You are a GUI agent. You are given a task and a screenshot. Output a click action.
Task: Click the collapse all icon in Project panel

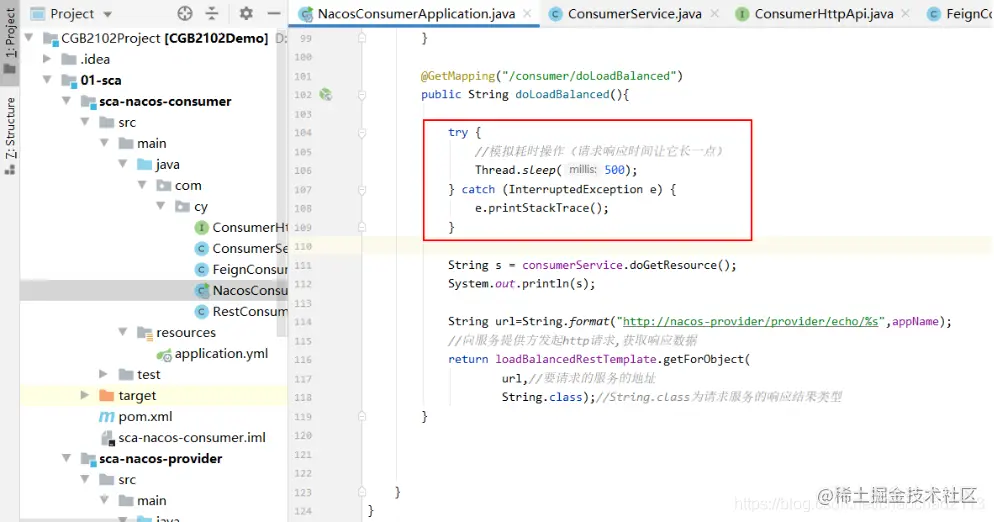pyautogui.click(x=212, y=13)
